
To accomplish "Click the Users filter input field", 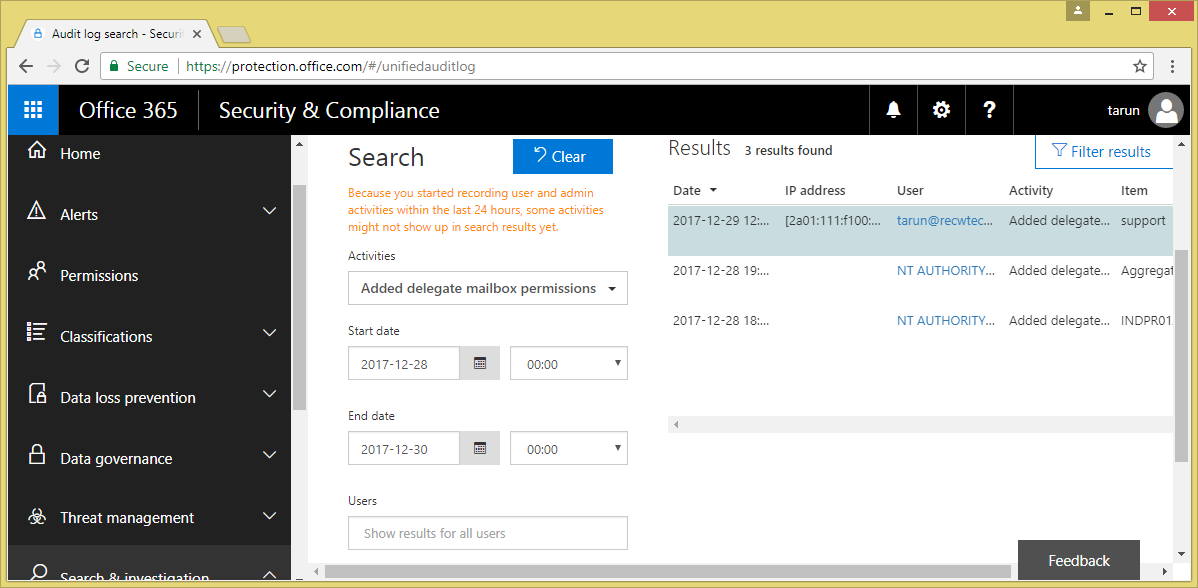I will click(x=487, y=533).
